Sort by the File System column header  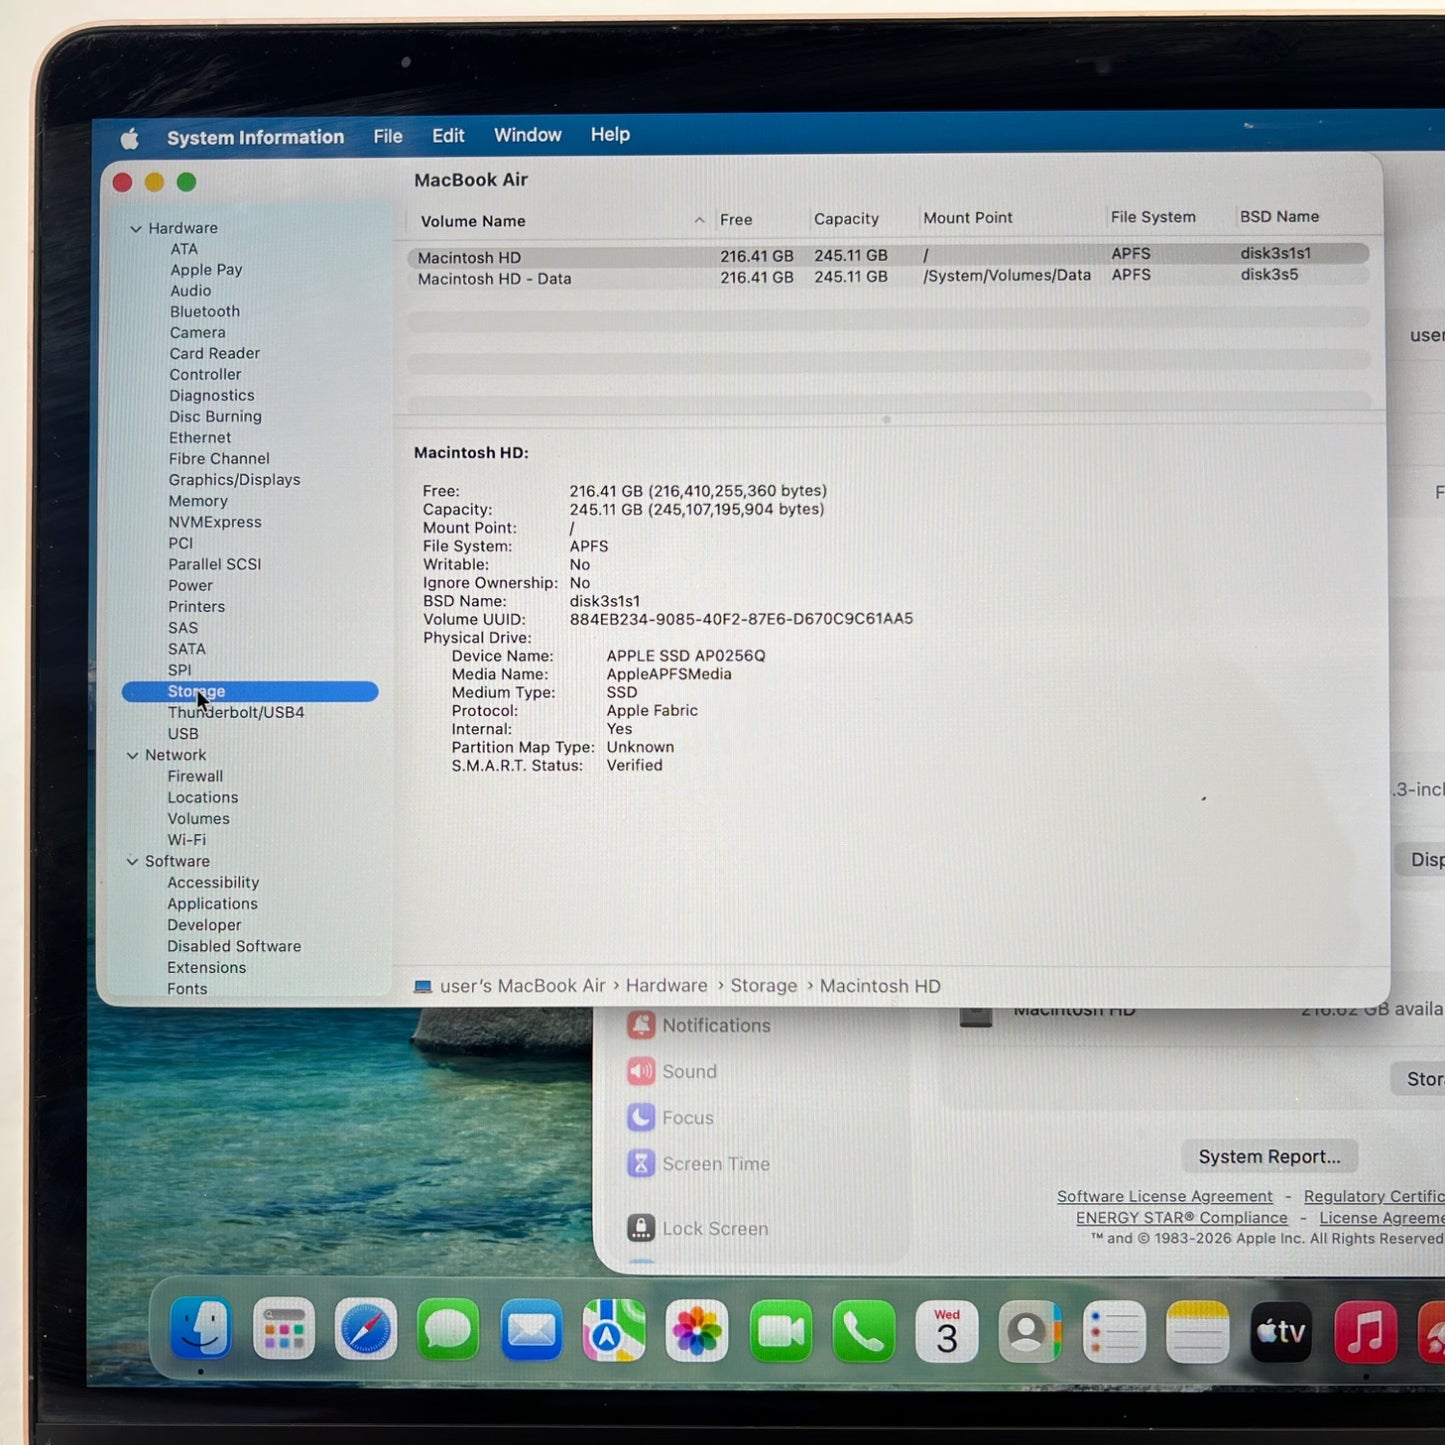(x=1153, y=217)
